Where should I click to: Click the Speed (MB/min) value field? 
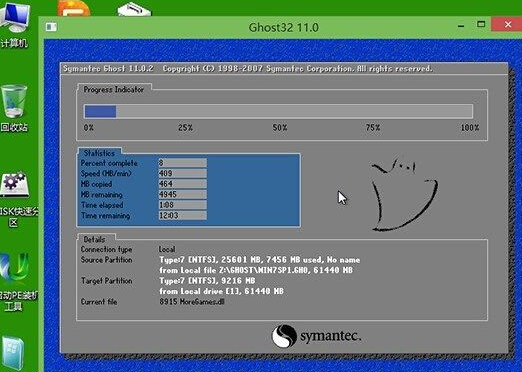tap(182, 173)
